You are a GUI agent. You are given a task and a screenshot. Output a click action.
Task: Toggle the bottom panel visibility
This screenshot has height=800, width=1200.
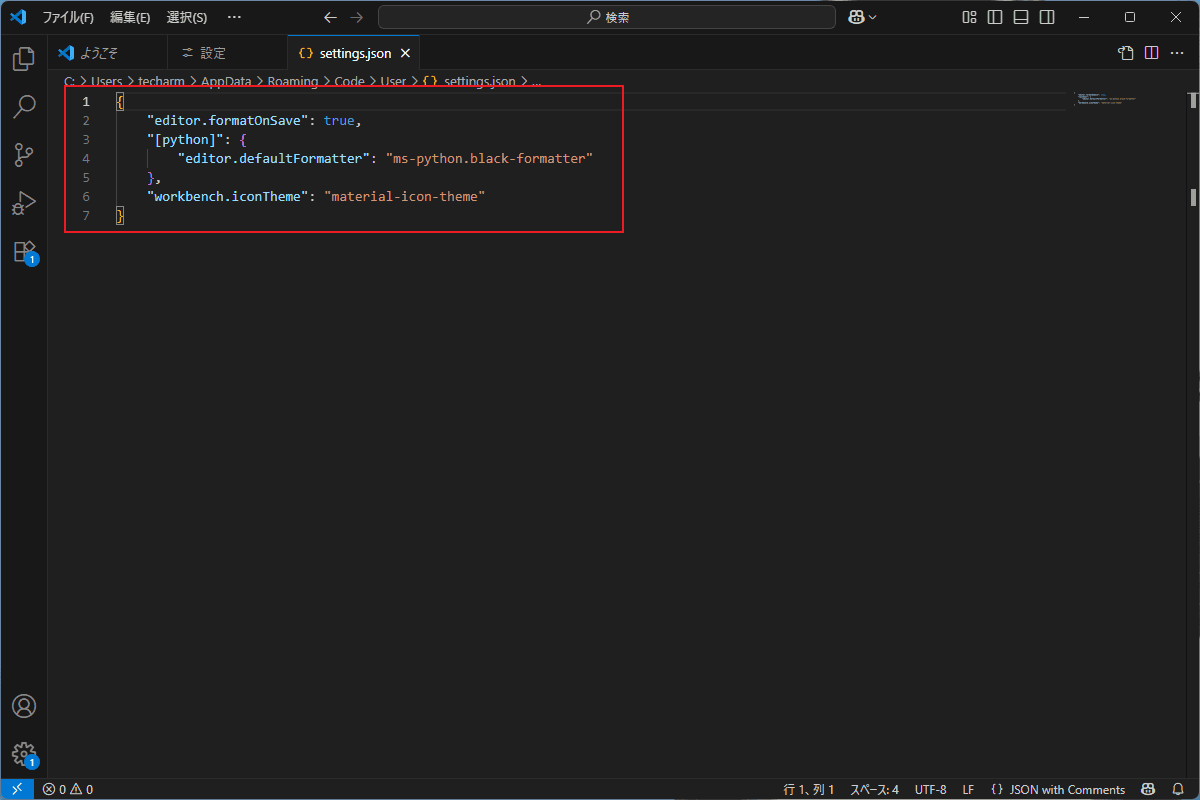(1021, 17)
